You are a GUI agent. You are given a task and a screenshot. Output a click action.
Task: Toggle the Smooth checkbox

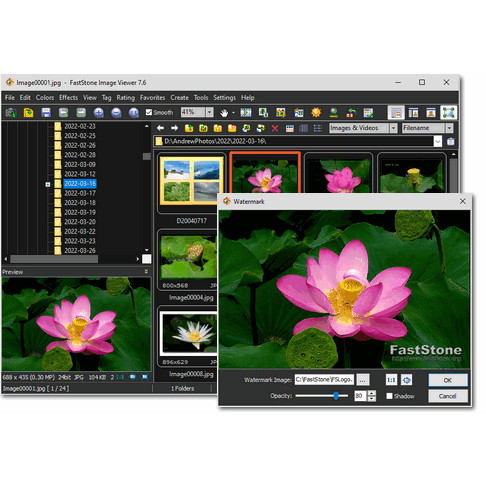pyautogui.click(x=149, y=112)
